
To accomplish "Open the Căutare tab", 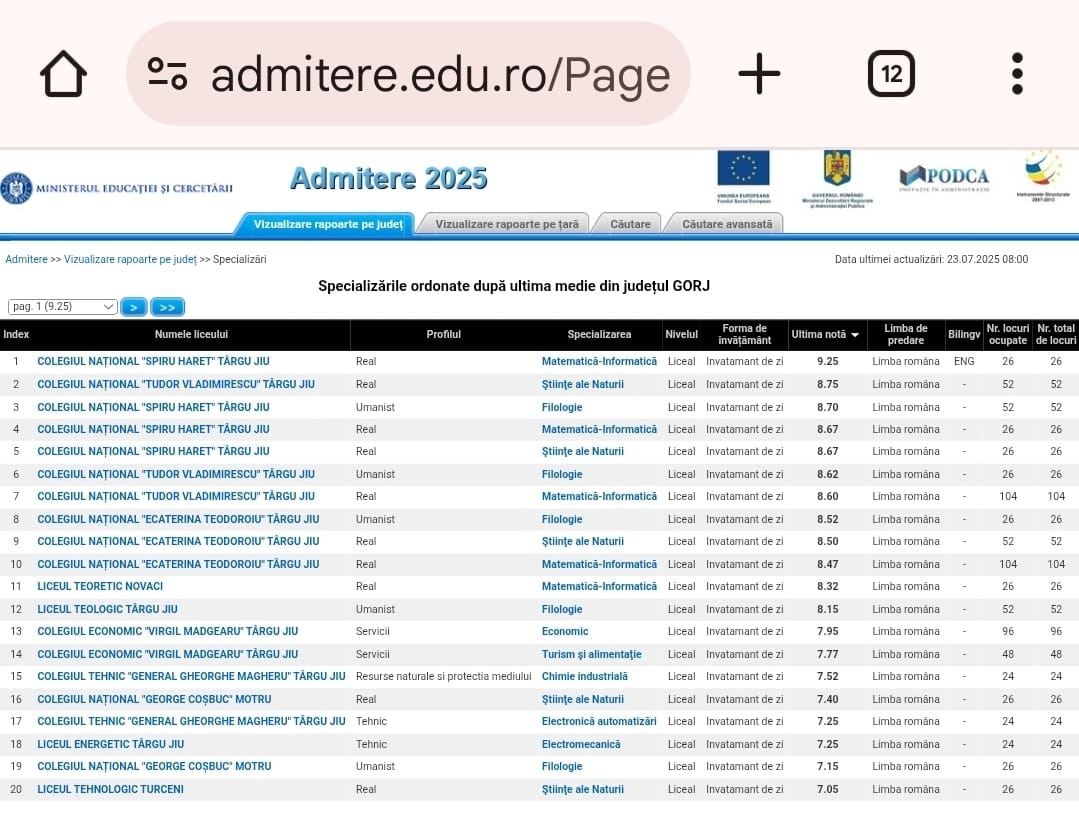I will point(630,224).
